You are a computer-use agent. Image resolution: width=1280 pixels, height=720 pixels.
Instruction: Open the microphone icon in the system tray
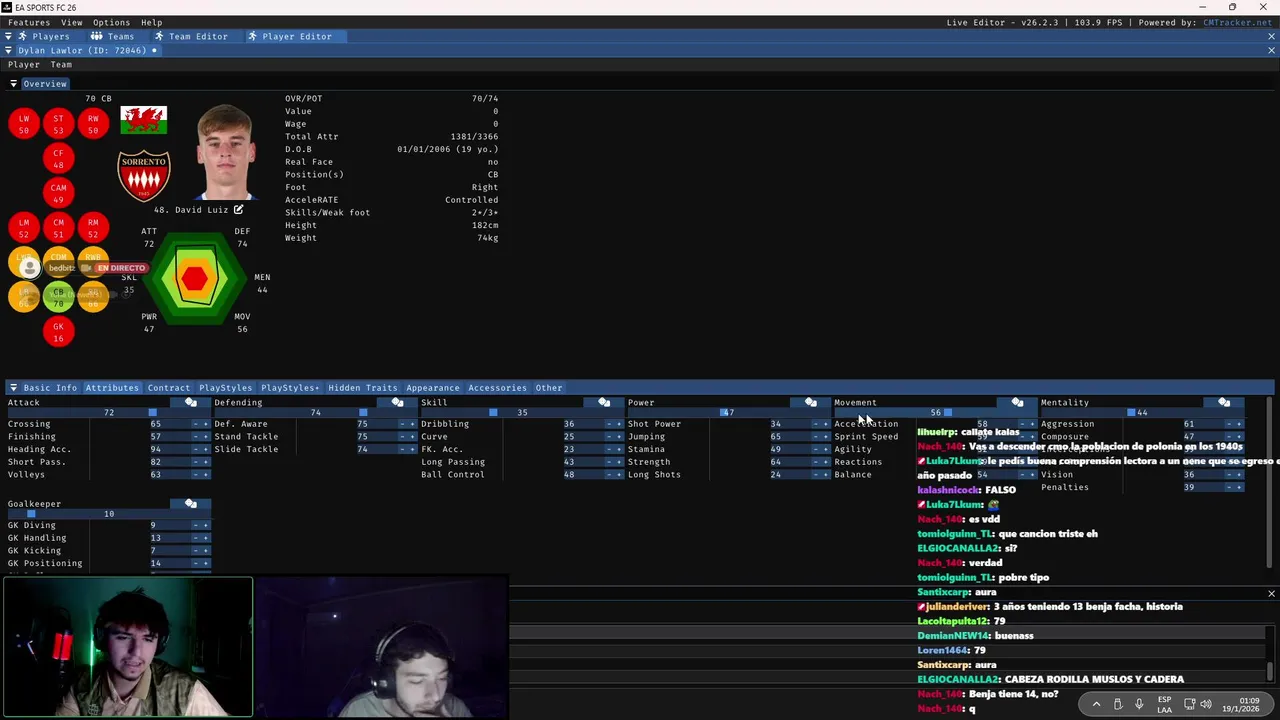pos(1139,704)
